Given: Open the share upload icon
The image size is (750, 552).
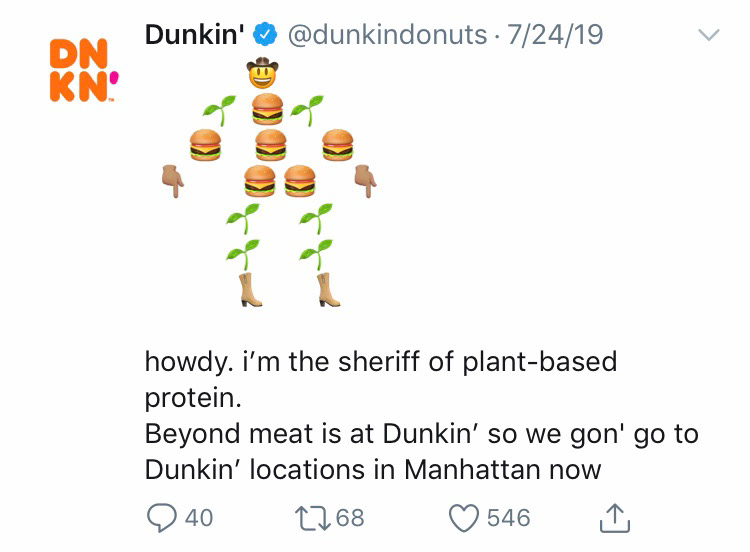Looking at the screenshot, I should tap(615, 518).
